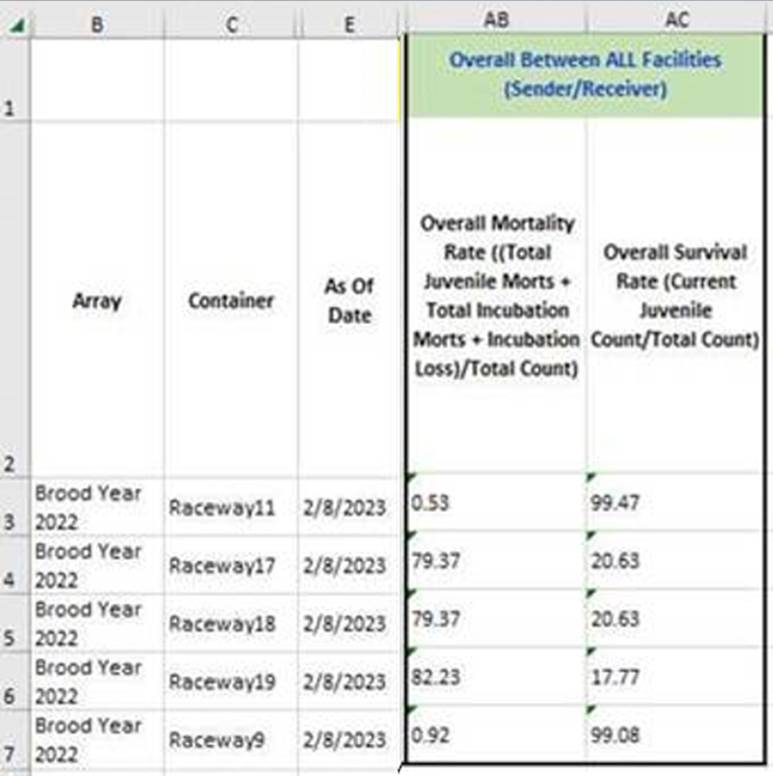Click the Select All corner triangle
This screenshot has width=773, height=776.
point(14,23)
